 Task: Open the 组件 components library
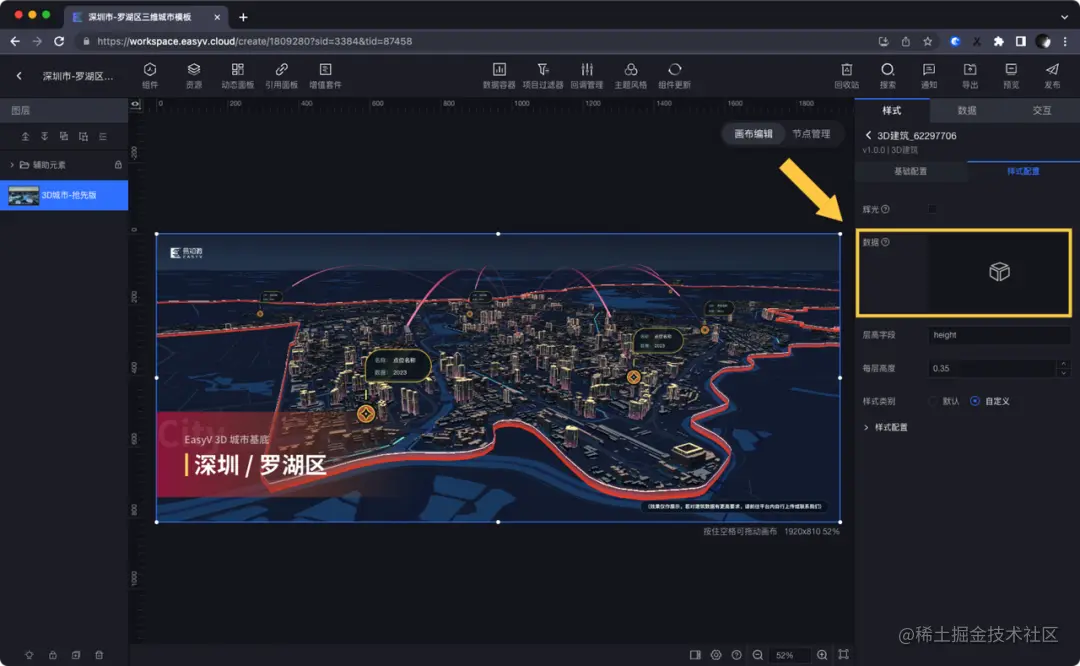(x=149, y=75)
